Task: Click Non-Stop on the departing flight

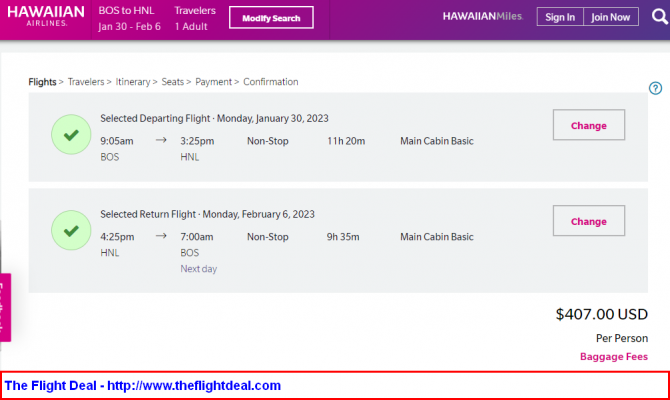Action: [267, 141]
